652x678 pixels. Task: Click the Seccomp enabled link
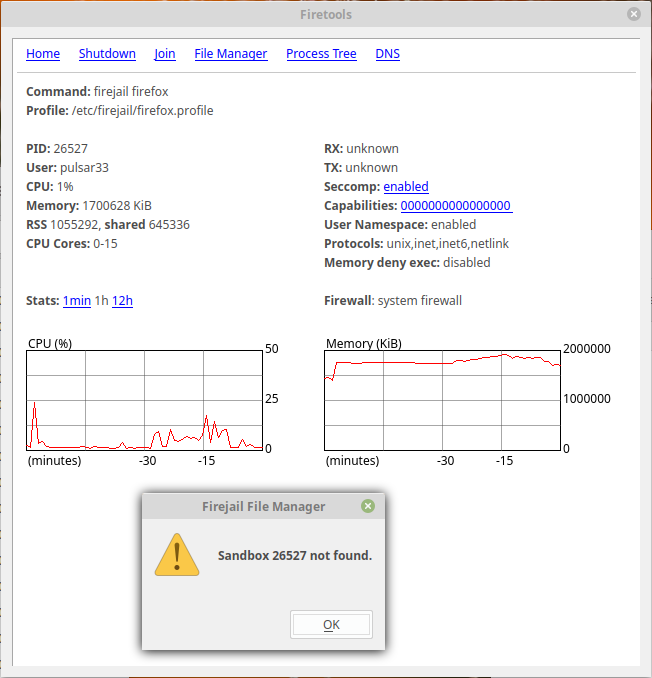coord(406,186)
